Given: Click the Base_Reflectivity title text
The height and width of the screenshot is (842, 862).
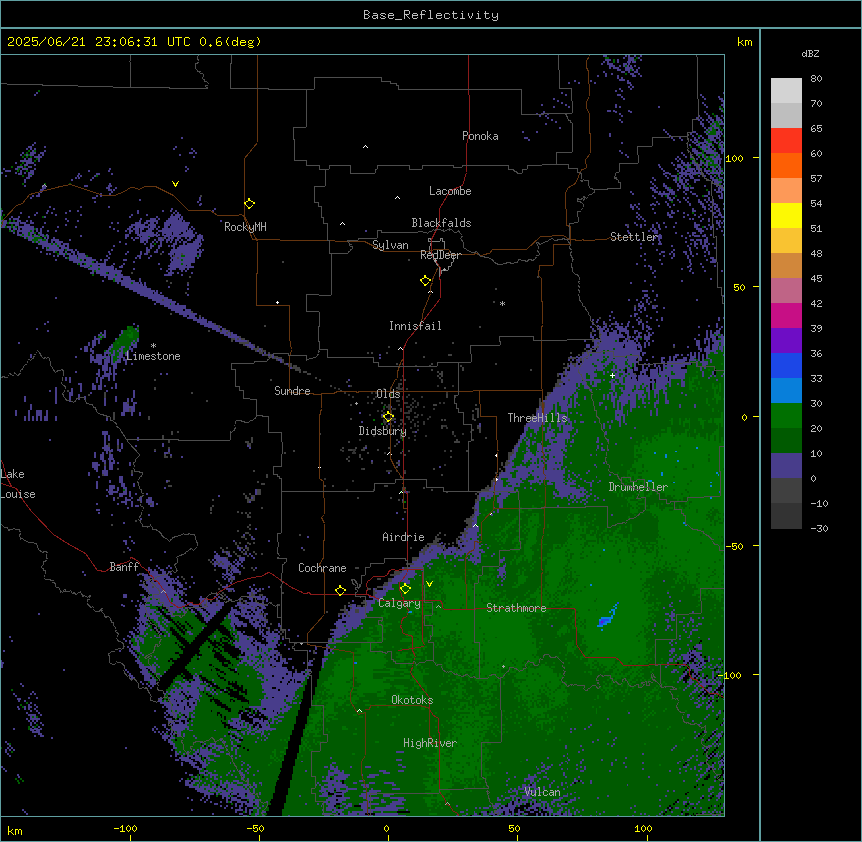Looking at the screenshot, I should click(x=431, y=15).
